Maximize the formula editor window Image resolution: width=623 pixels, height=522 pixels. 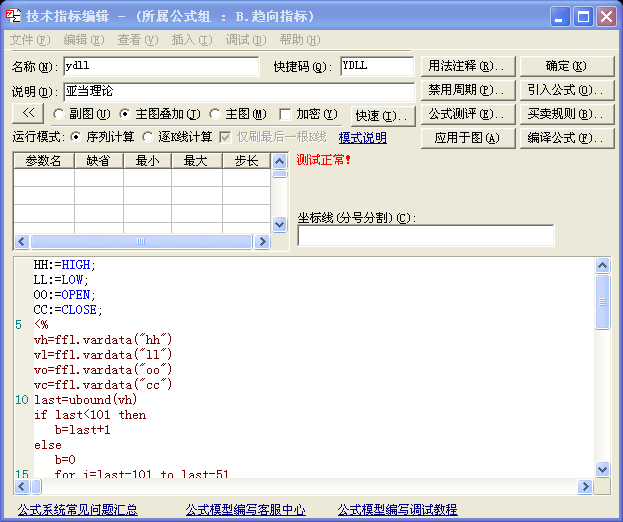coord(585,16)
